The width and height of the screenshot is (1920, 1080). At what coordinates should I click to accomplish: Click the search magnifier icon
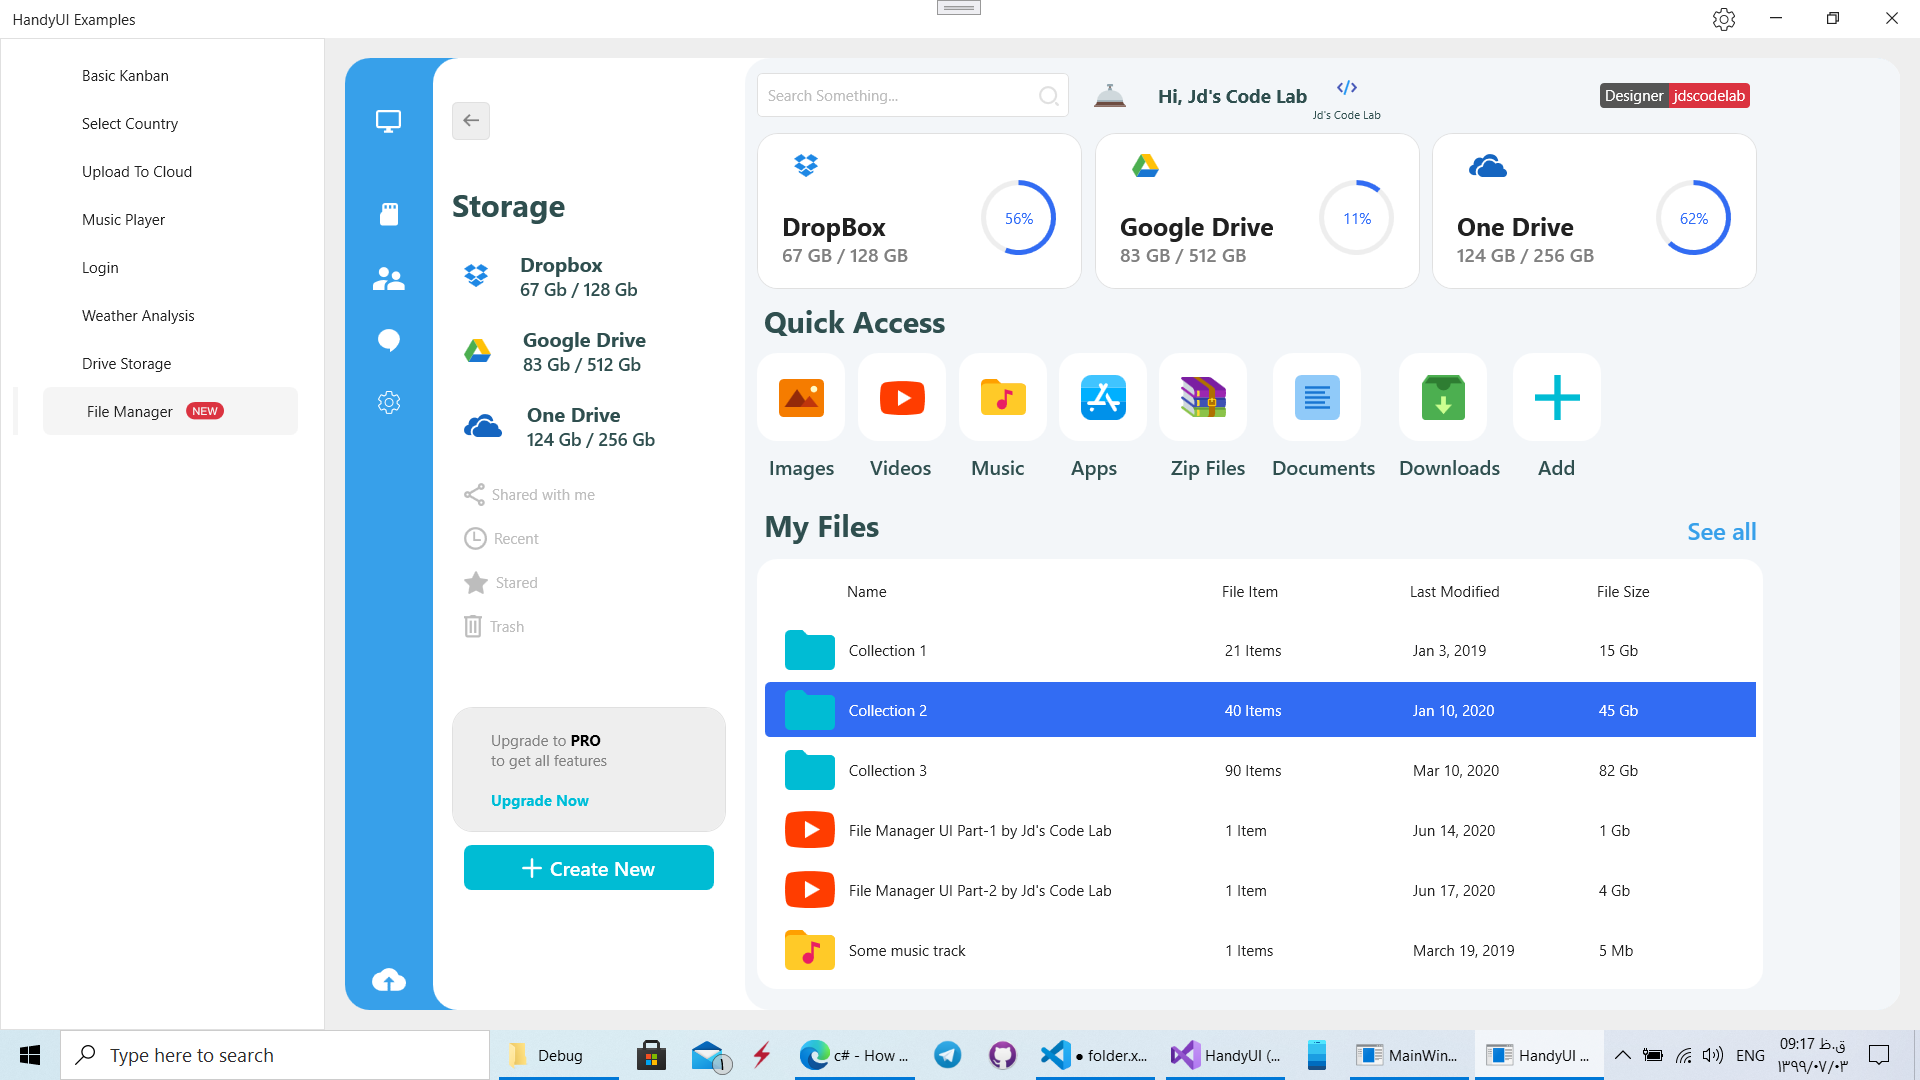click(1048, 96)
